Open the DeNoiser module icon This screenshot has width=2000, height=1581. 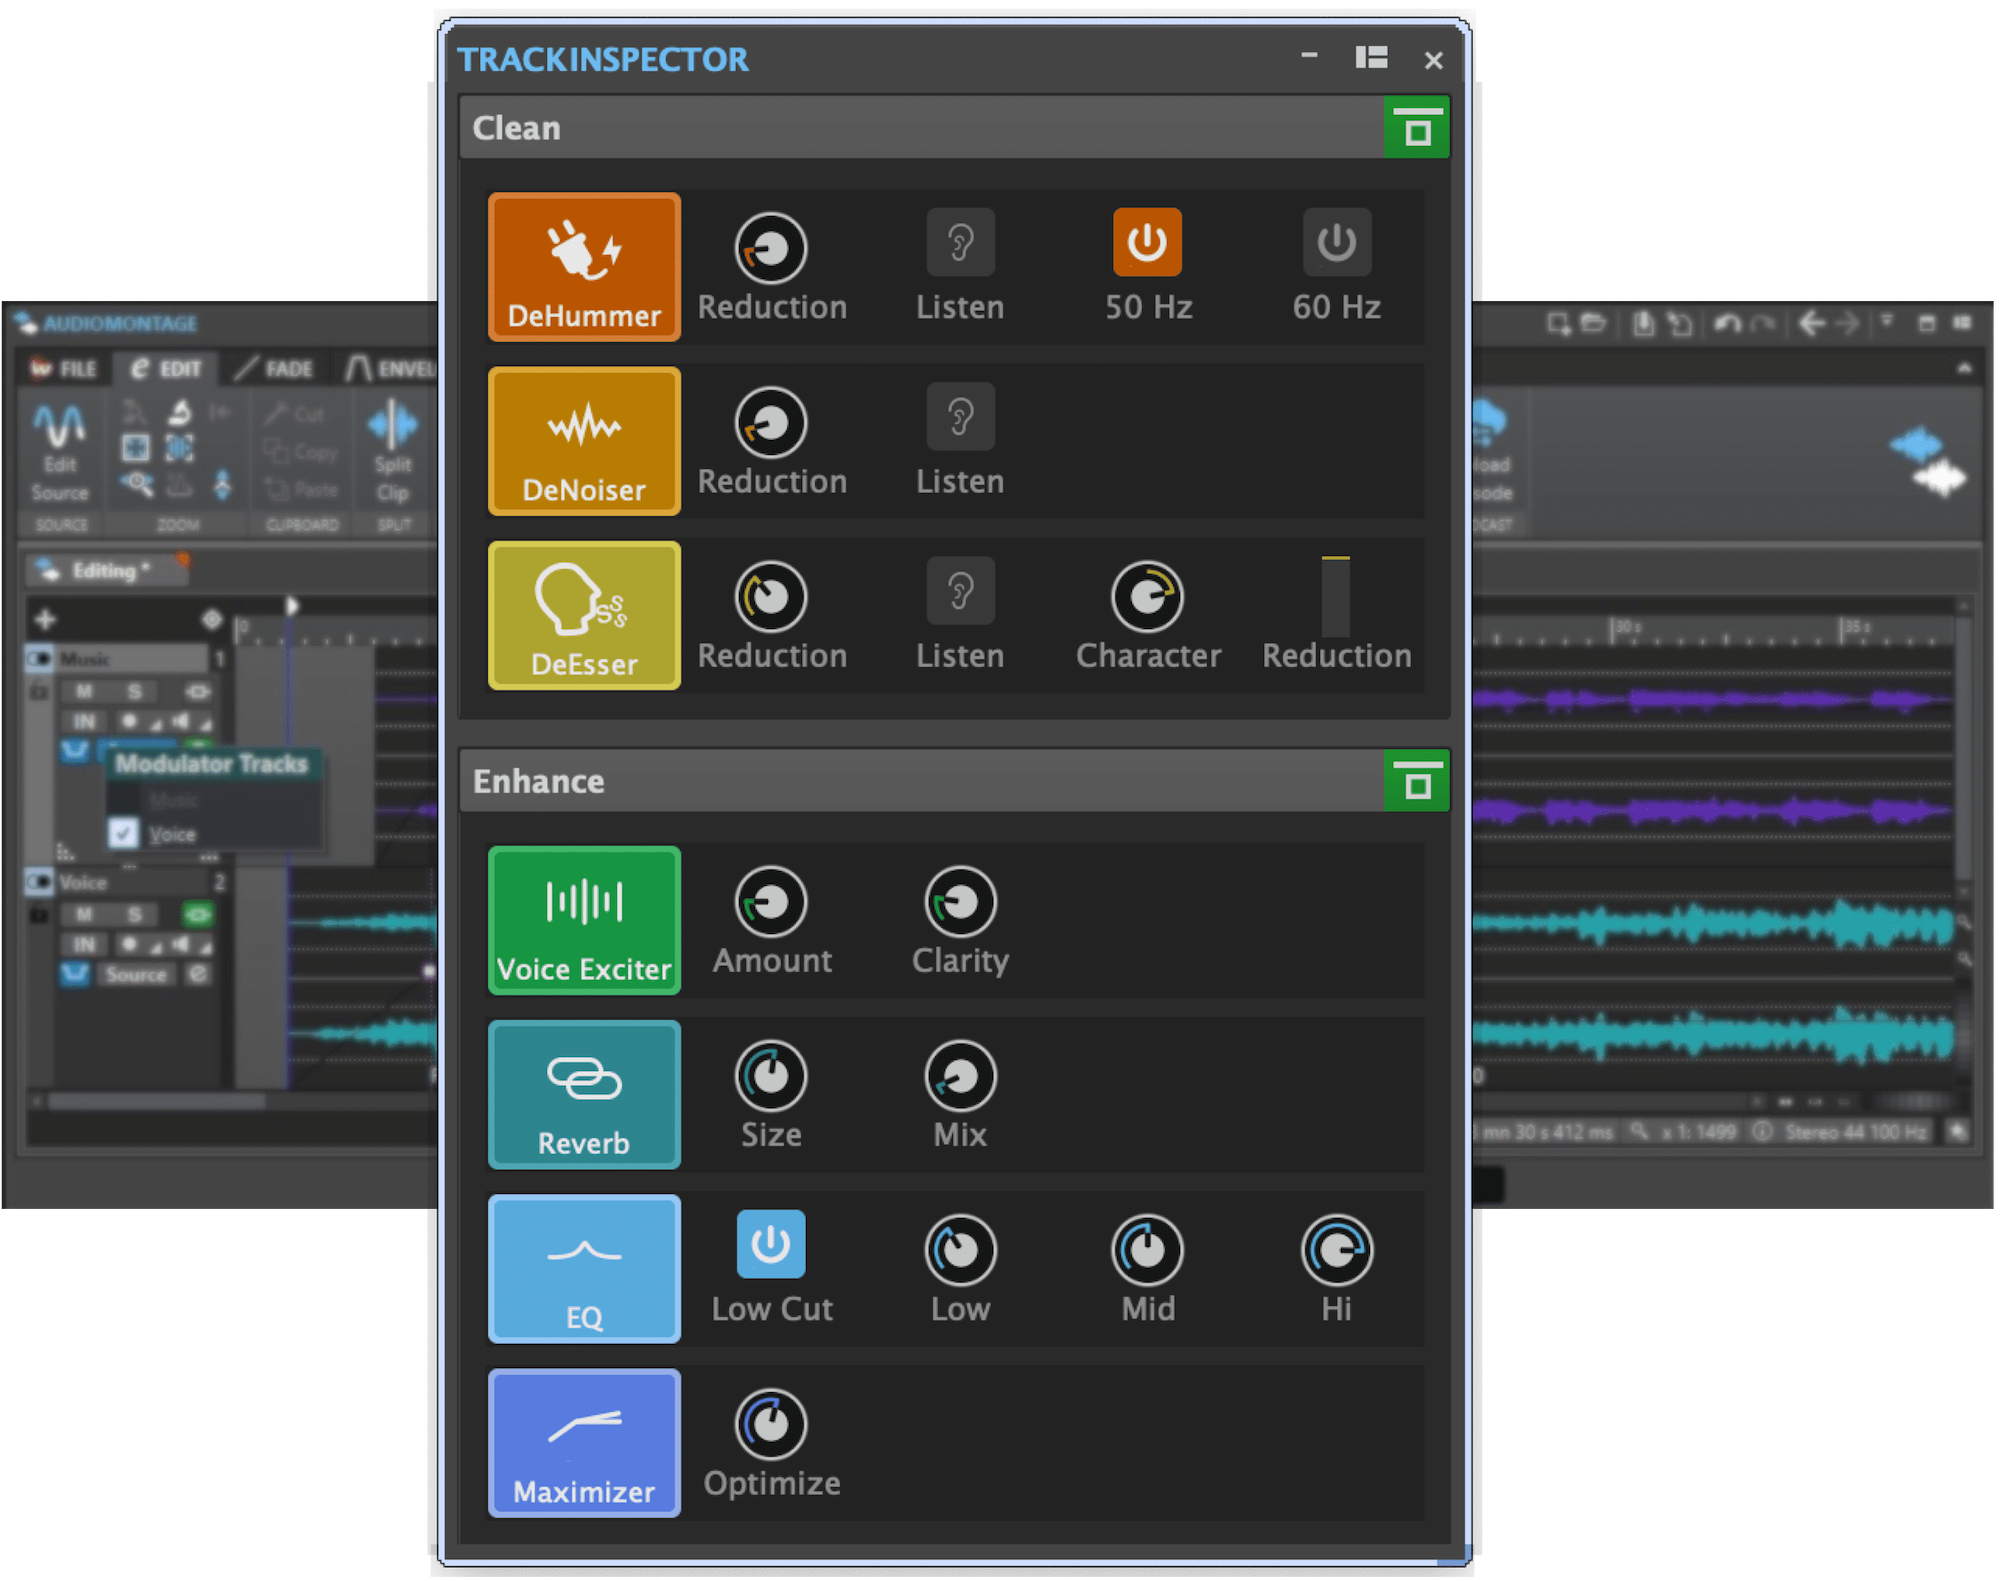click(x=584, y=441)
